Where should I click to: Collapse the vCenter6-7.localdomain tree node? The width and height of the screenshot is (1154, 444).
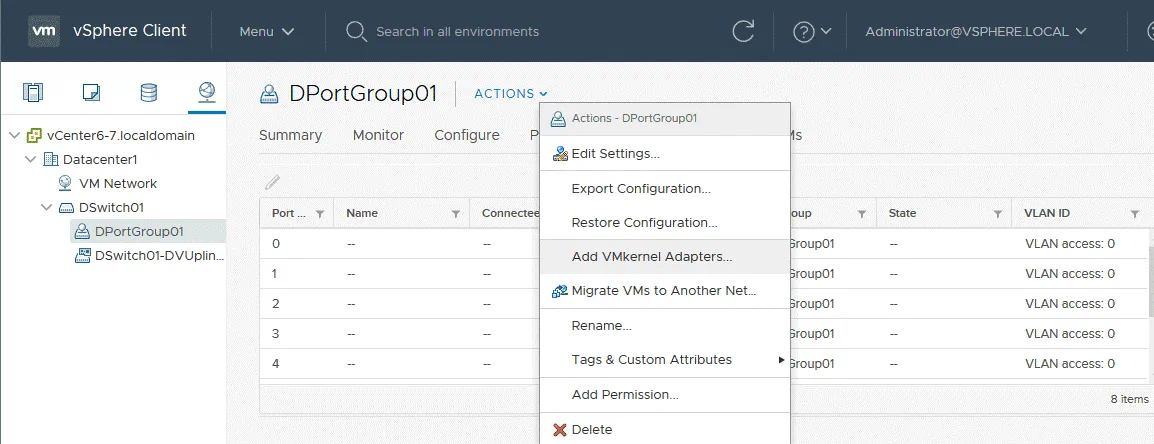coord(13,135)
